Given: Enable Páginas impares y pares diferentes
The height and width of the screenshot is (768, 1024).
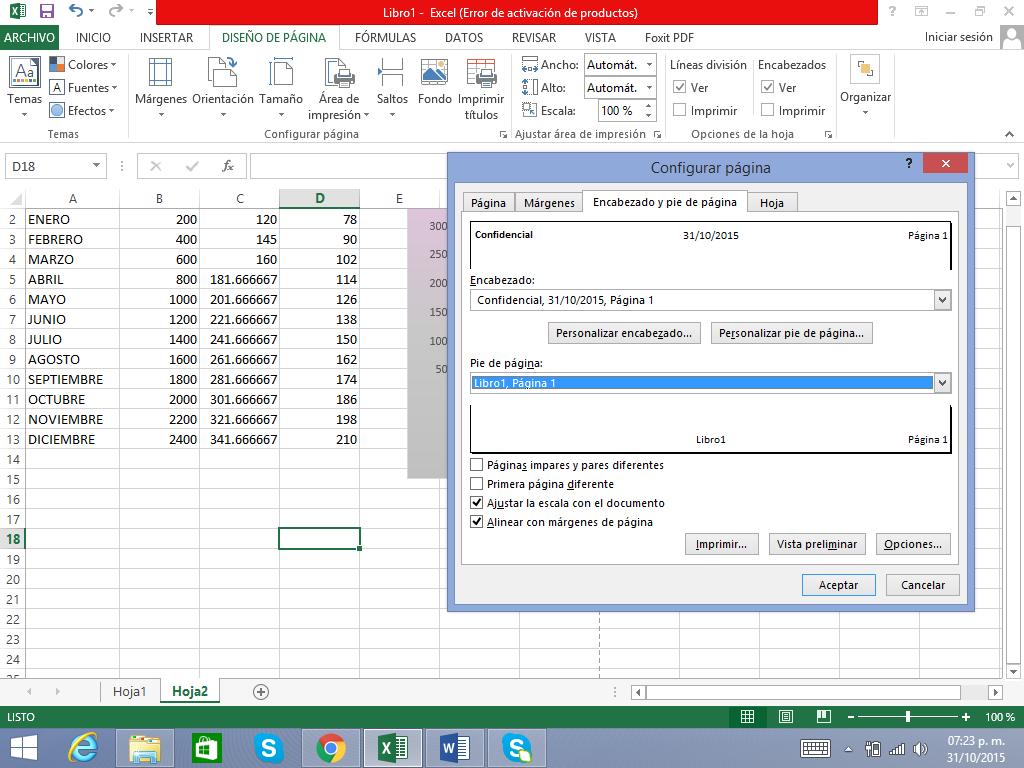Looking at the screenshot, I should (477, 465).
